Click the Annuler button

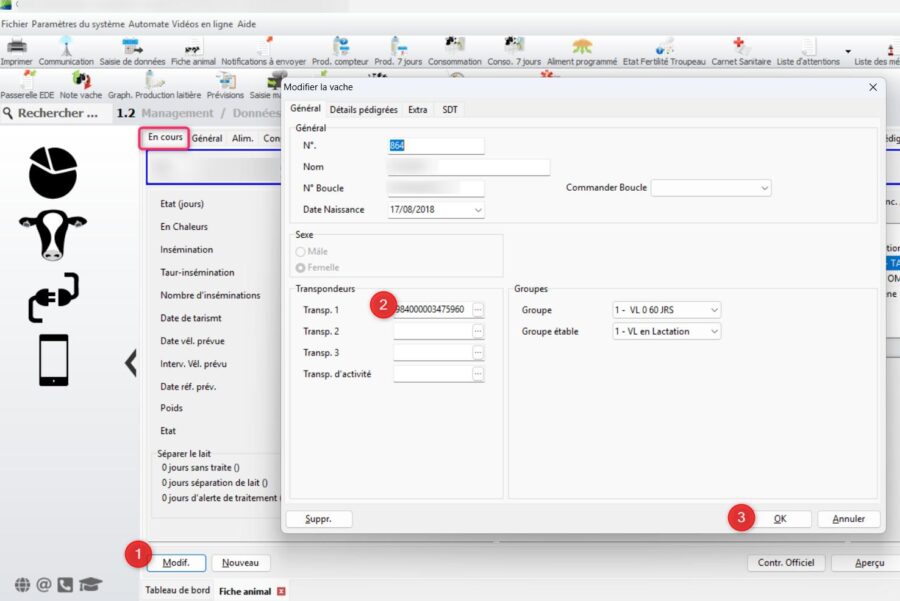click(x=848, y=519)
